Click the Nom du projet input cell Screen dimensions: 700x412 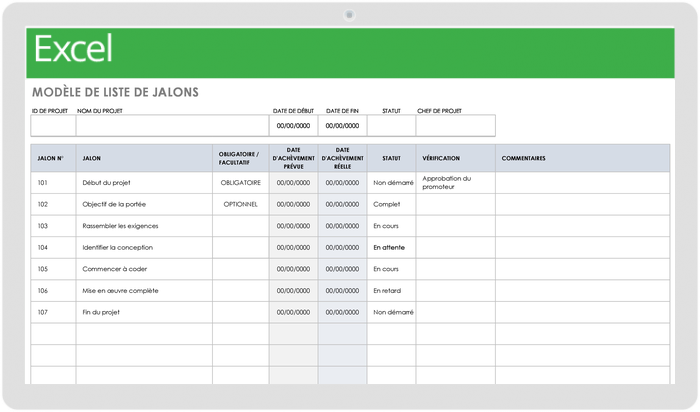[172, 126]
